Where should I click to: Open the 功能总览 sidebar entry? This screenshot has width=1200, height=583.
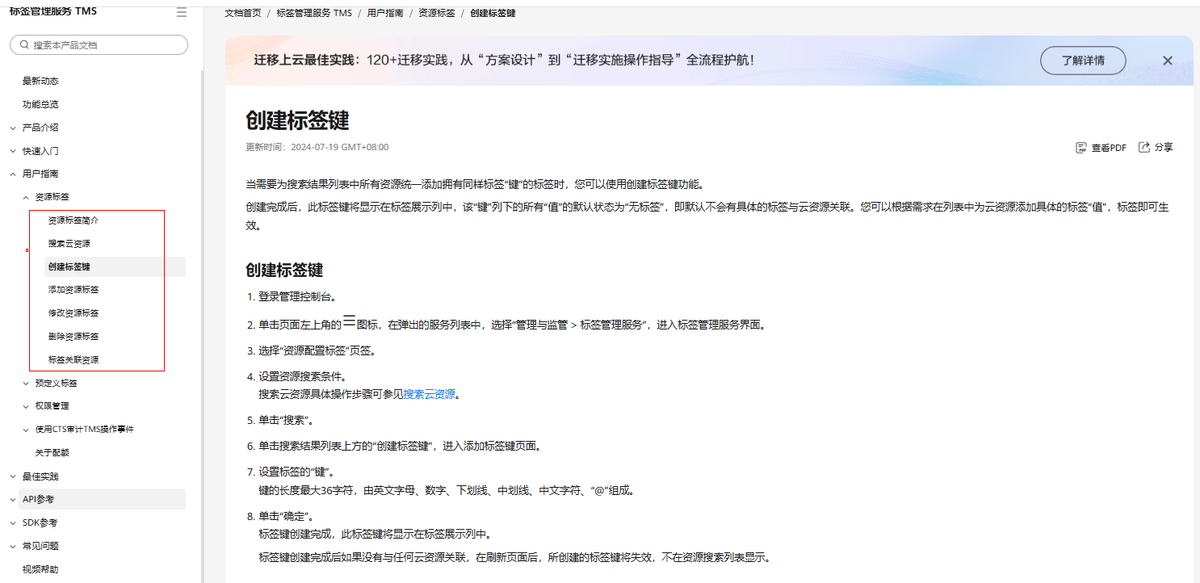(x=41, y=104)
